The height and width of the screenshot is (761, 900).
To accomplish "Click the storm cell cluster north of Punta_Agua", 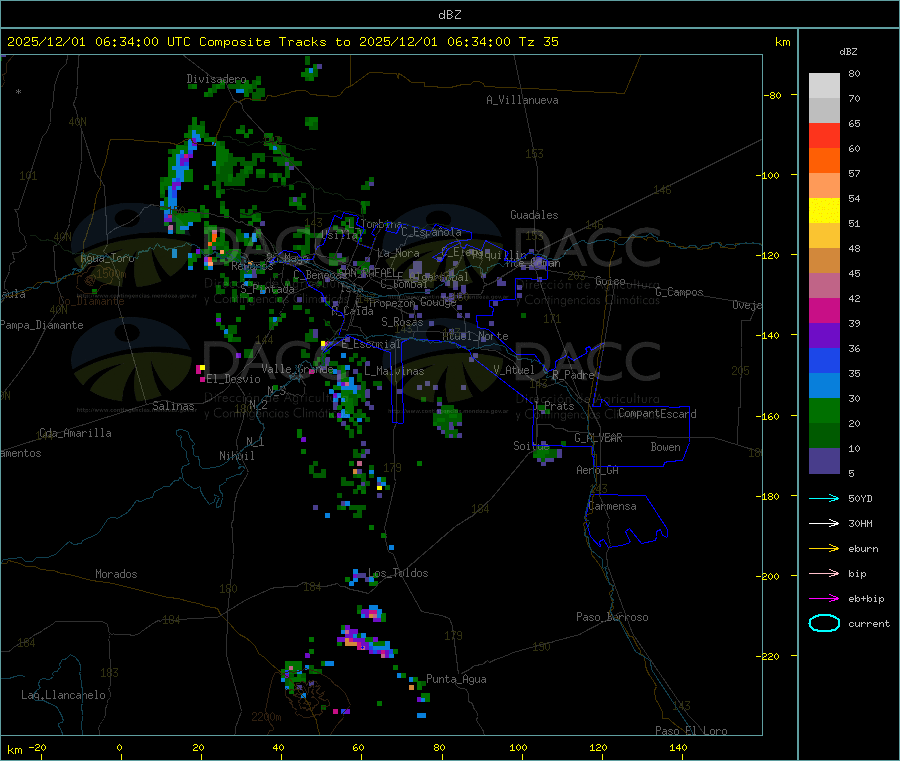I will (x=367, y=640).
